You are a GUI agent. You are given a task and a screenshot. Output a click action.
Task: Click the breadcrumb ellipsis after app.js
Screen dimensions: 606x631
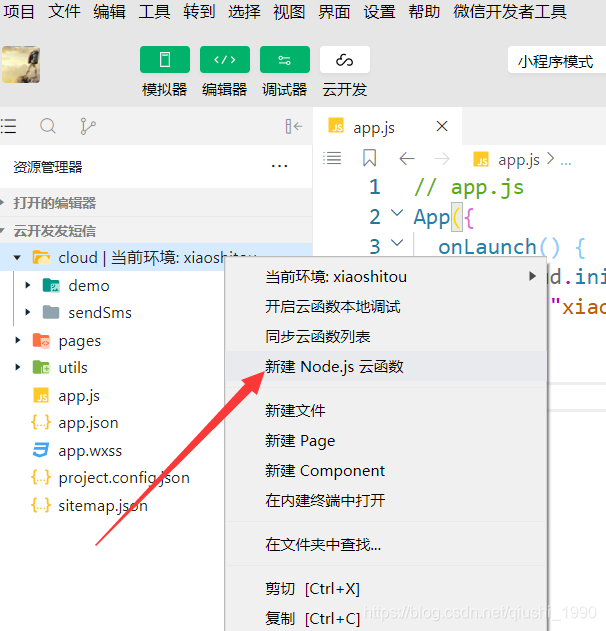click(565, 161)
